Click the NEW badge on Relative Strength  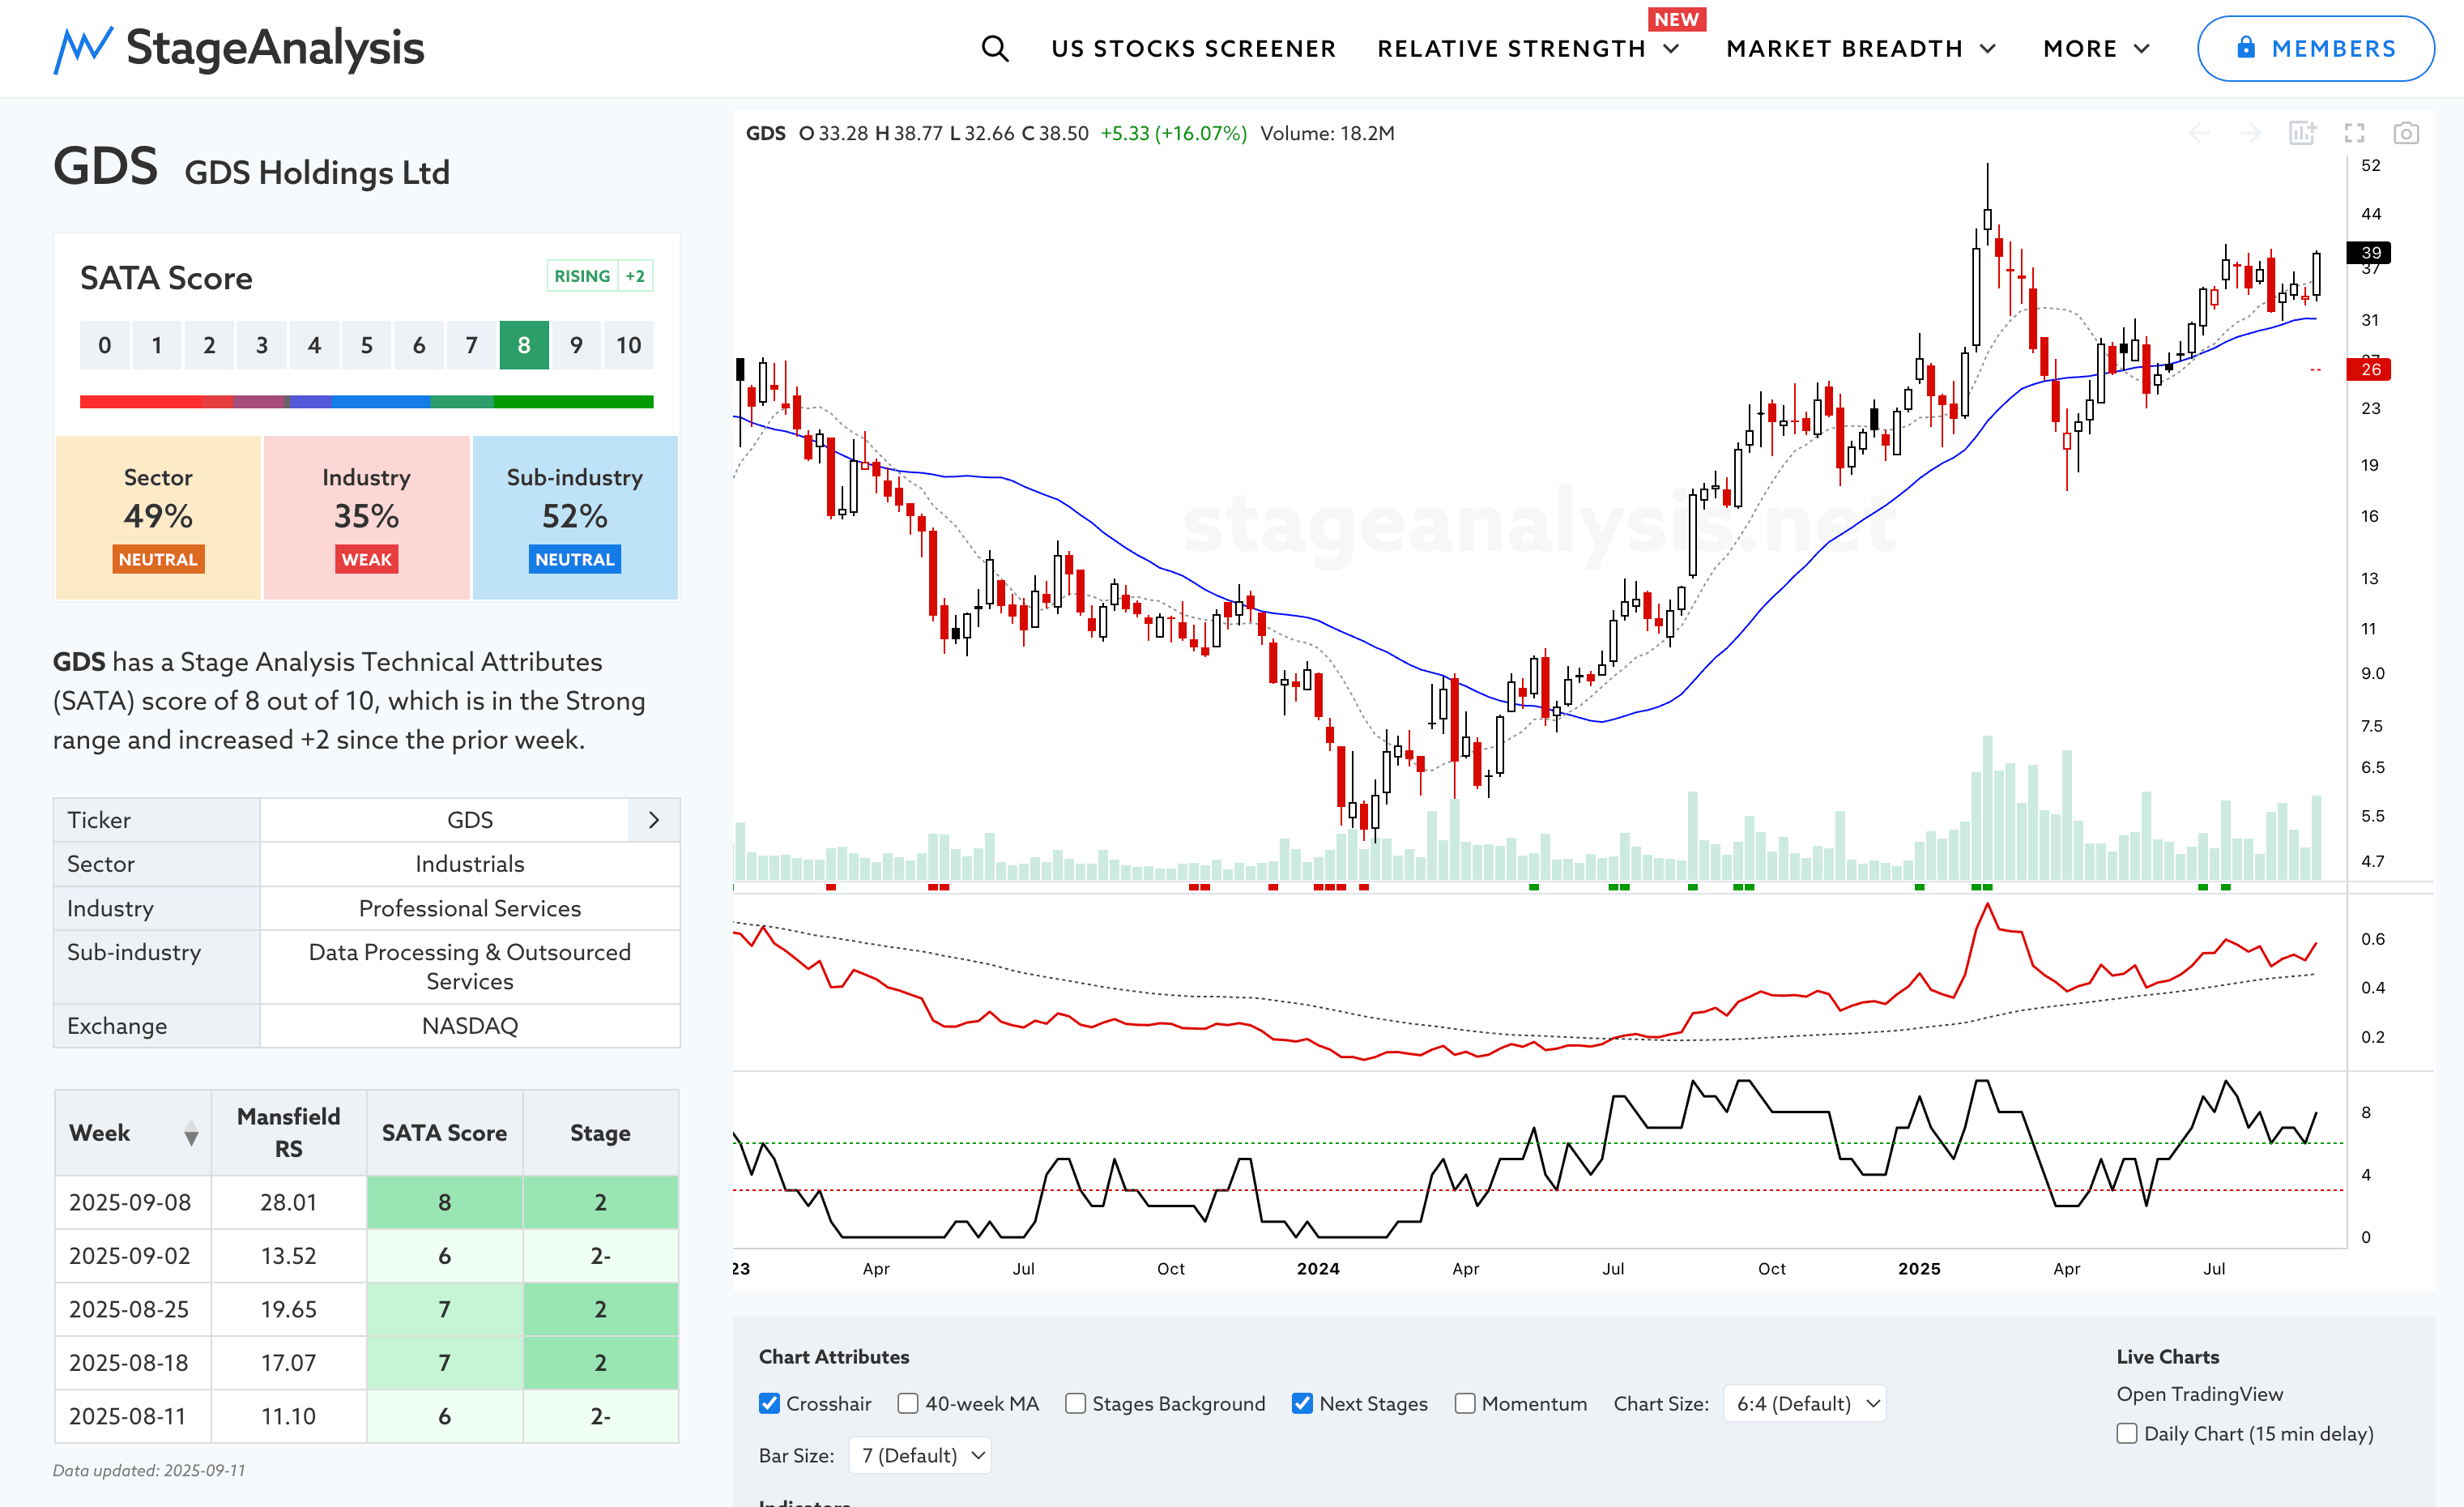(x=1676, y=19)
